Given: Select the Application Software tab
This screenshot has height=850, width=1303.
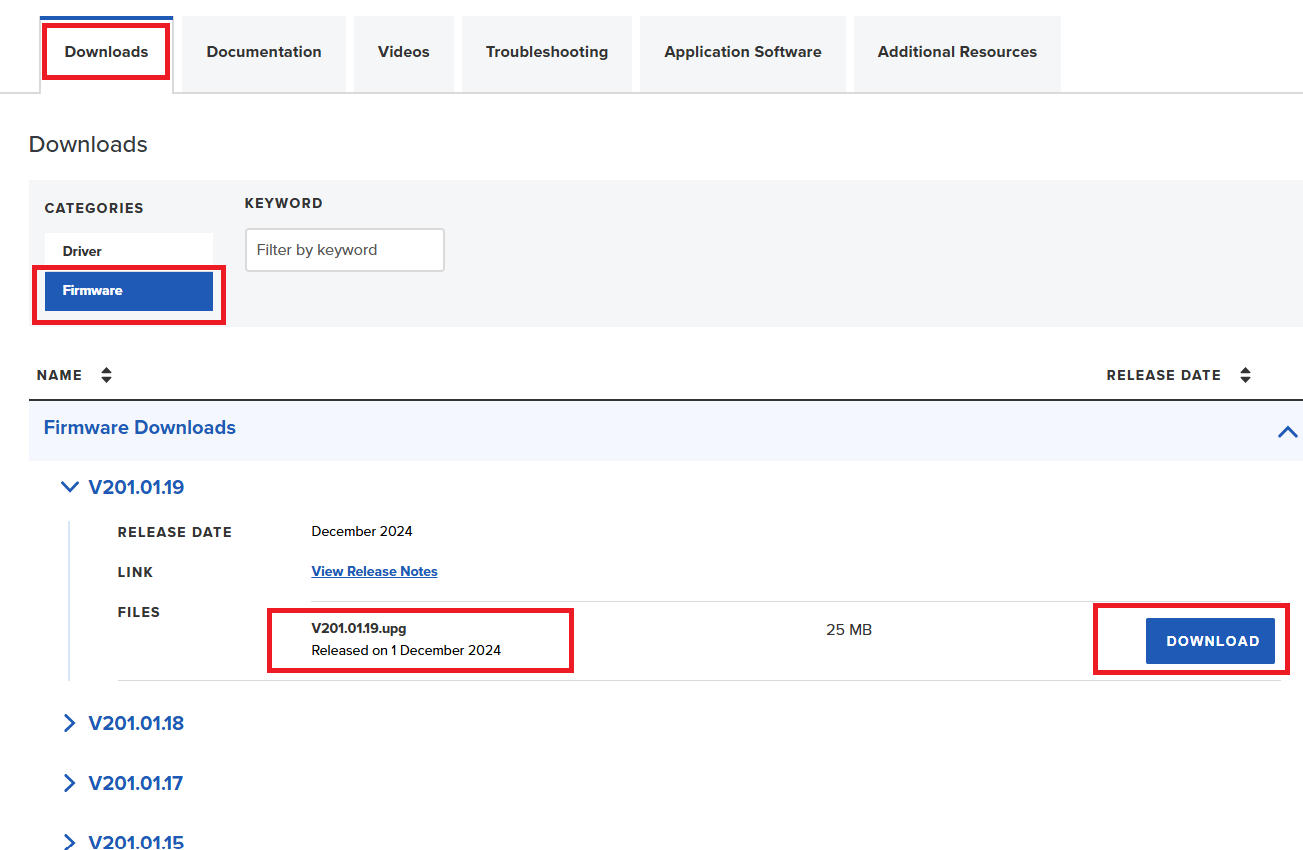Looking at the screenshot, I should click(743, 52).
